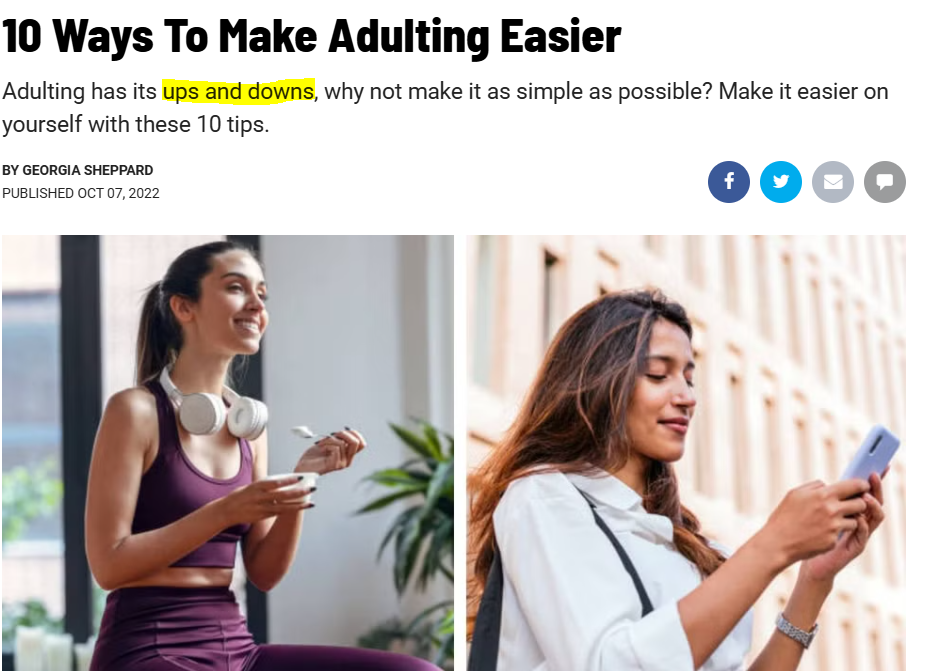
Task: Click the text 'yourself with these 10 tips.'
Action: 136,124
